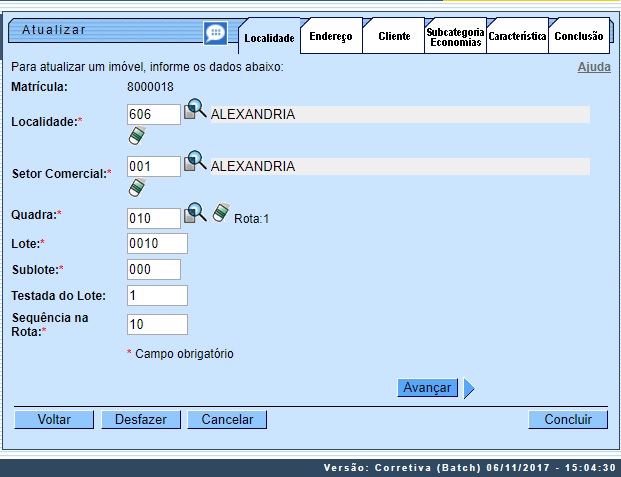Click the blue arrow next to Avançar
The height and width of the screenshot is (477, 621).
pyautogui.click(x=469, y=388)
